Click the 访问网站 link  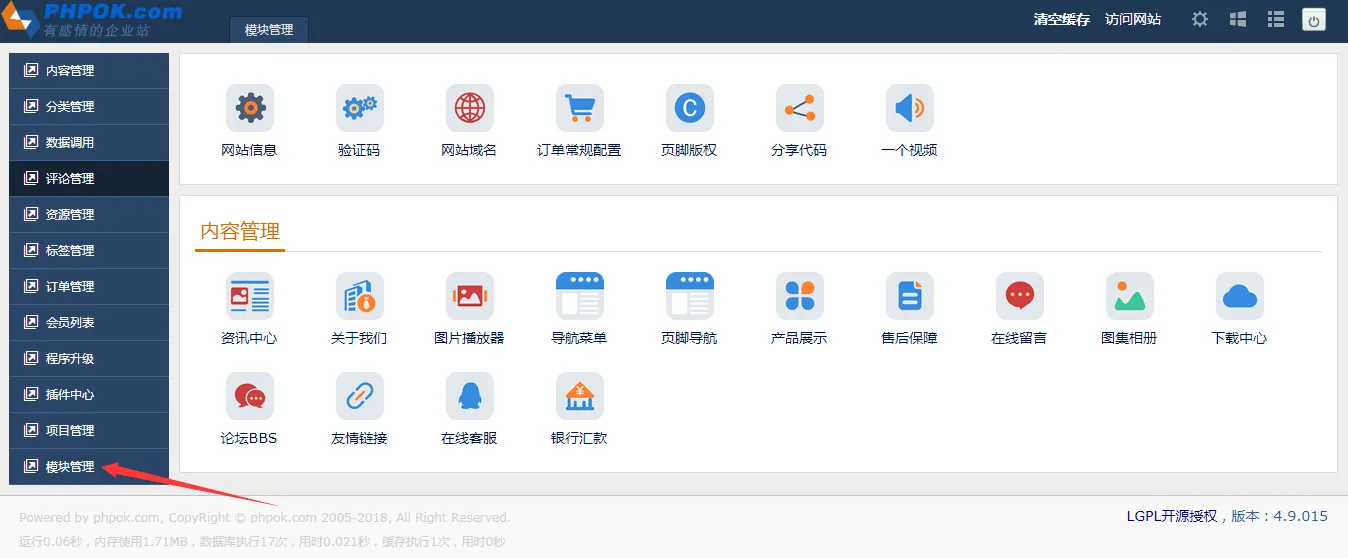(1133, 19)
